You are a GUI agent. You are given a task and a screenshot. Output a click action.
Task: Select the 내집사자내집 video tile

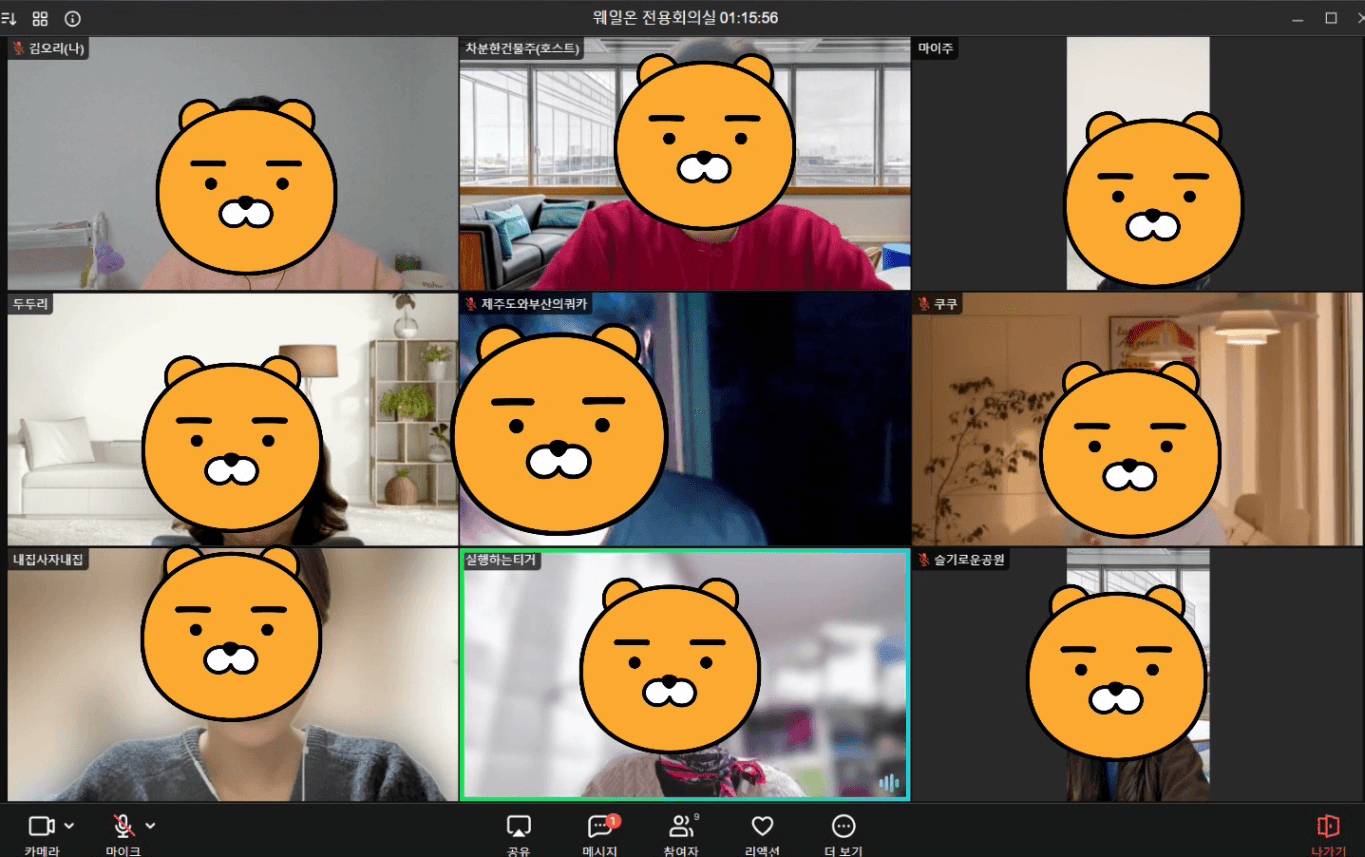pyautogui.click(x=232, y=675)
